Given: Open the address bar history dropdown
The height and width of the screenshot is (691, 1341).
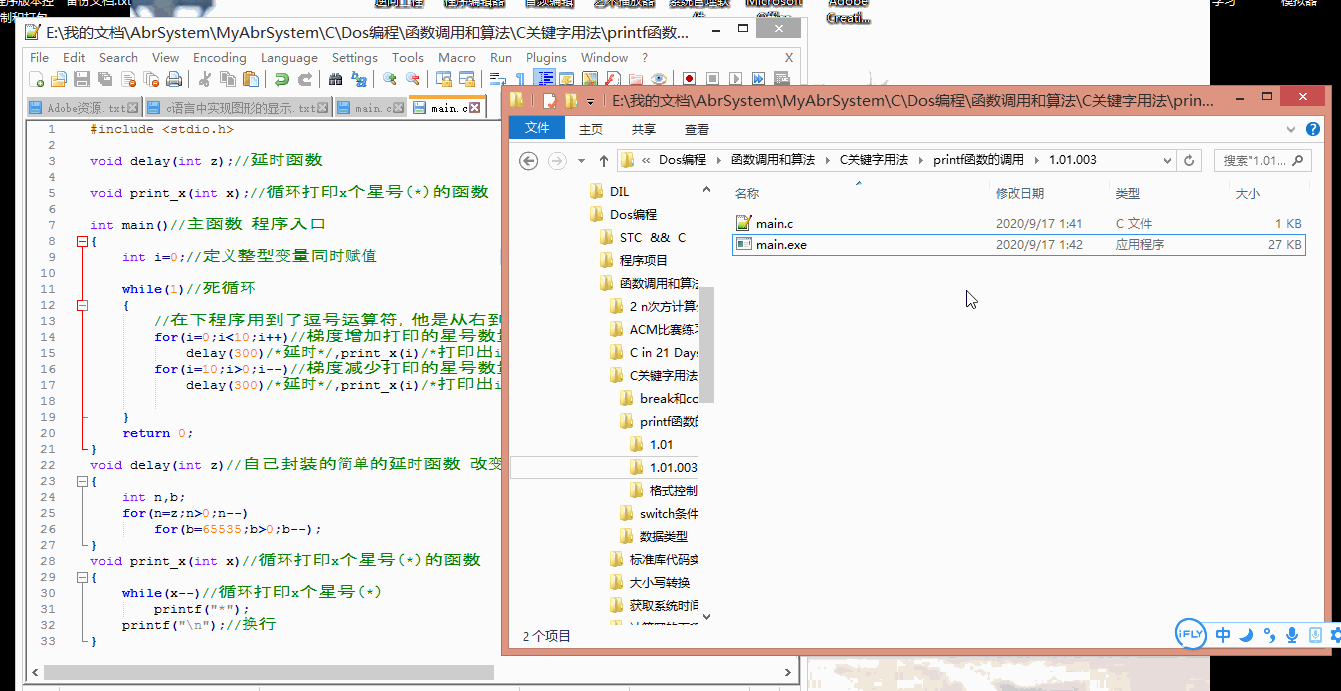Looking at the screenshot, I should pyautogui.click(x=1167, y=160).
